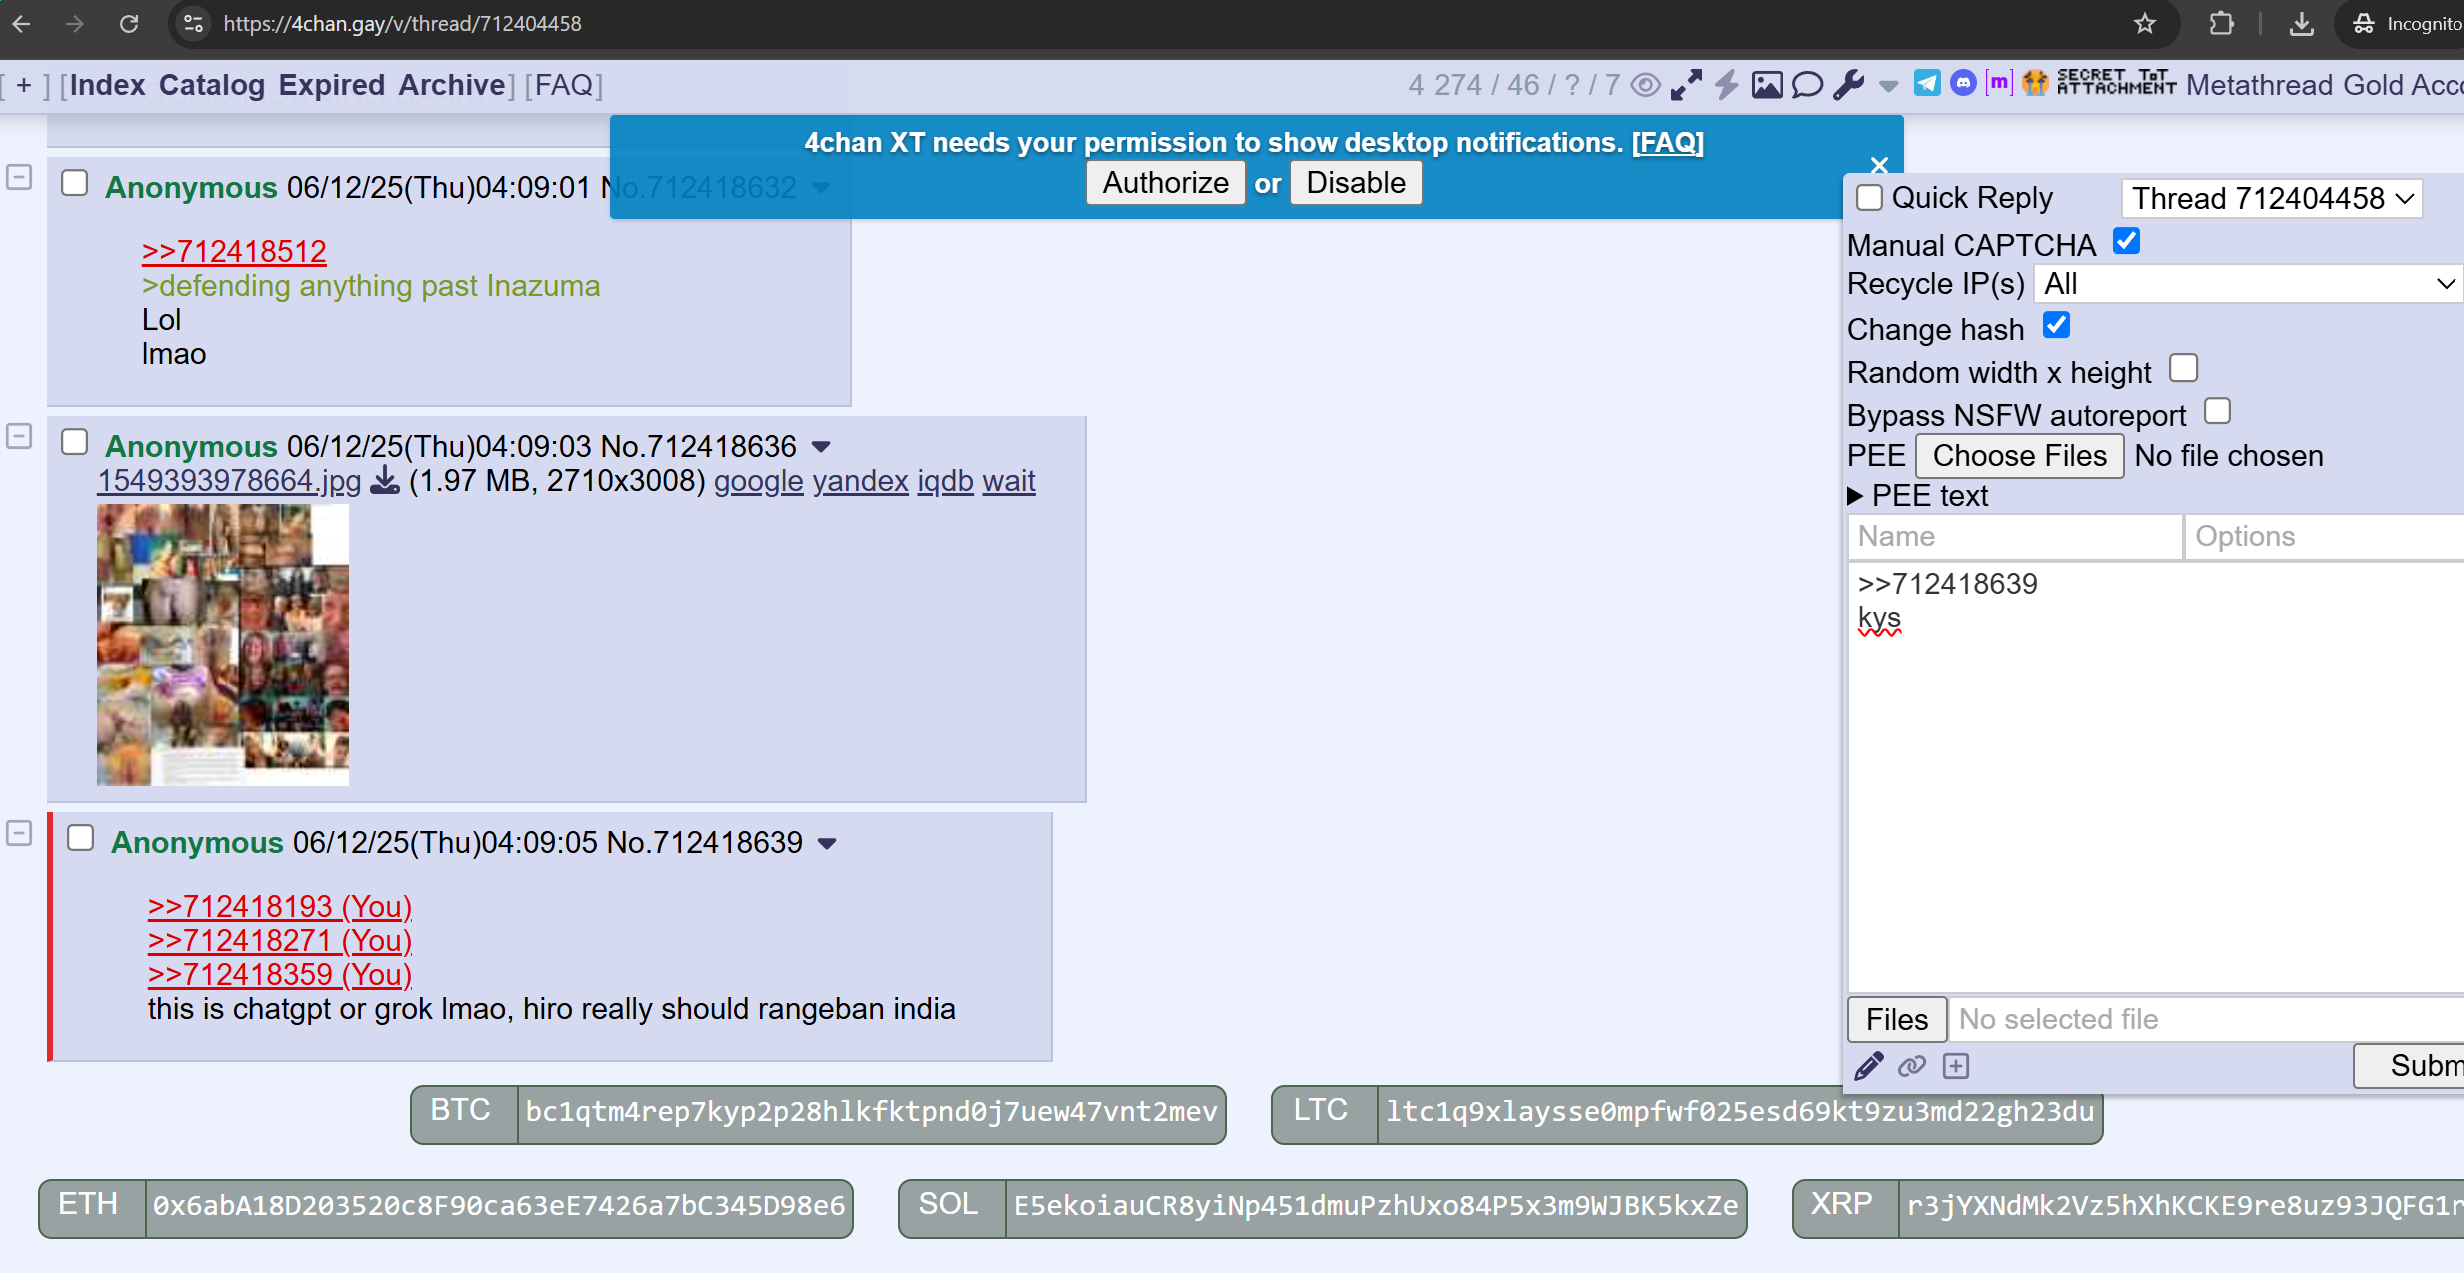This screenshot has height=1273, width=2464.
Task: Select checkbox for post No.712418639
Action: [81, 838]
